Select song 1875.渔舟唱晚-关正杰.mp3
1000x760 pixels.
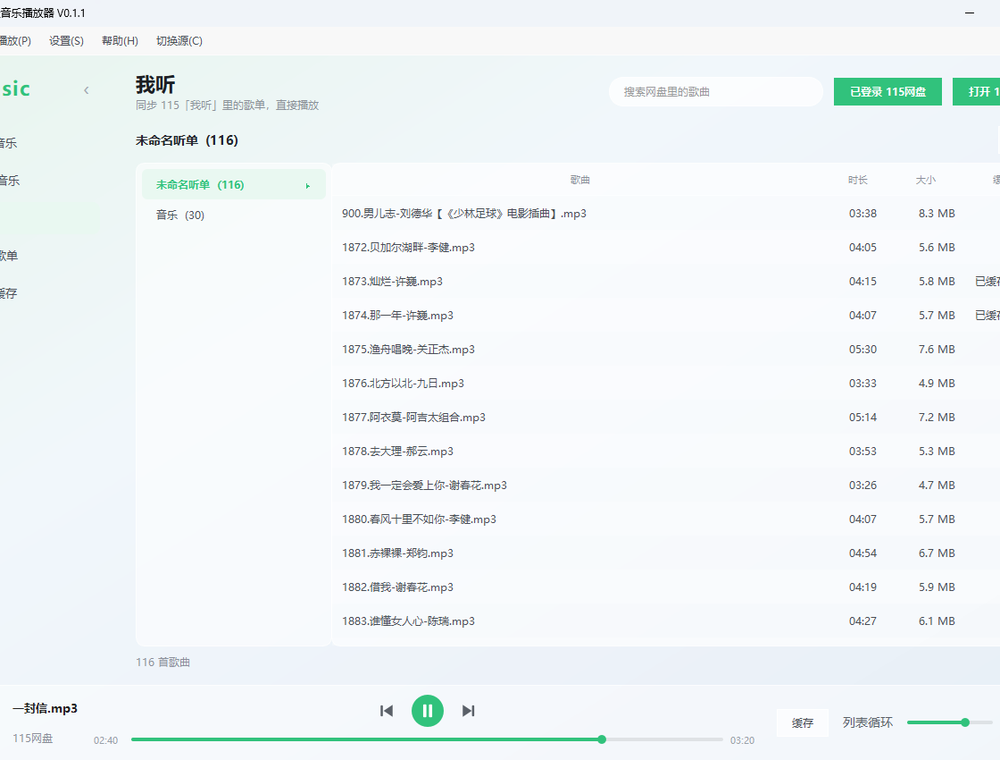[666, 349]
